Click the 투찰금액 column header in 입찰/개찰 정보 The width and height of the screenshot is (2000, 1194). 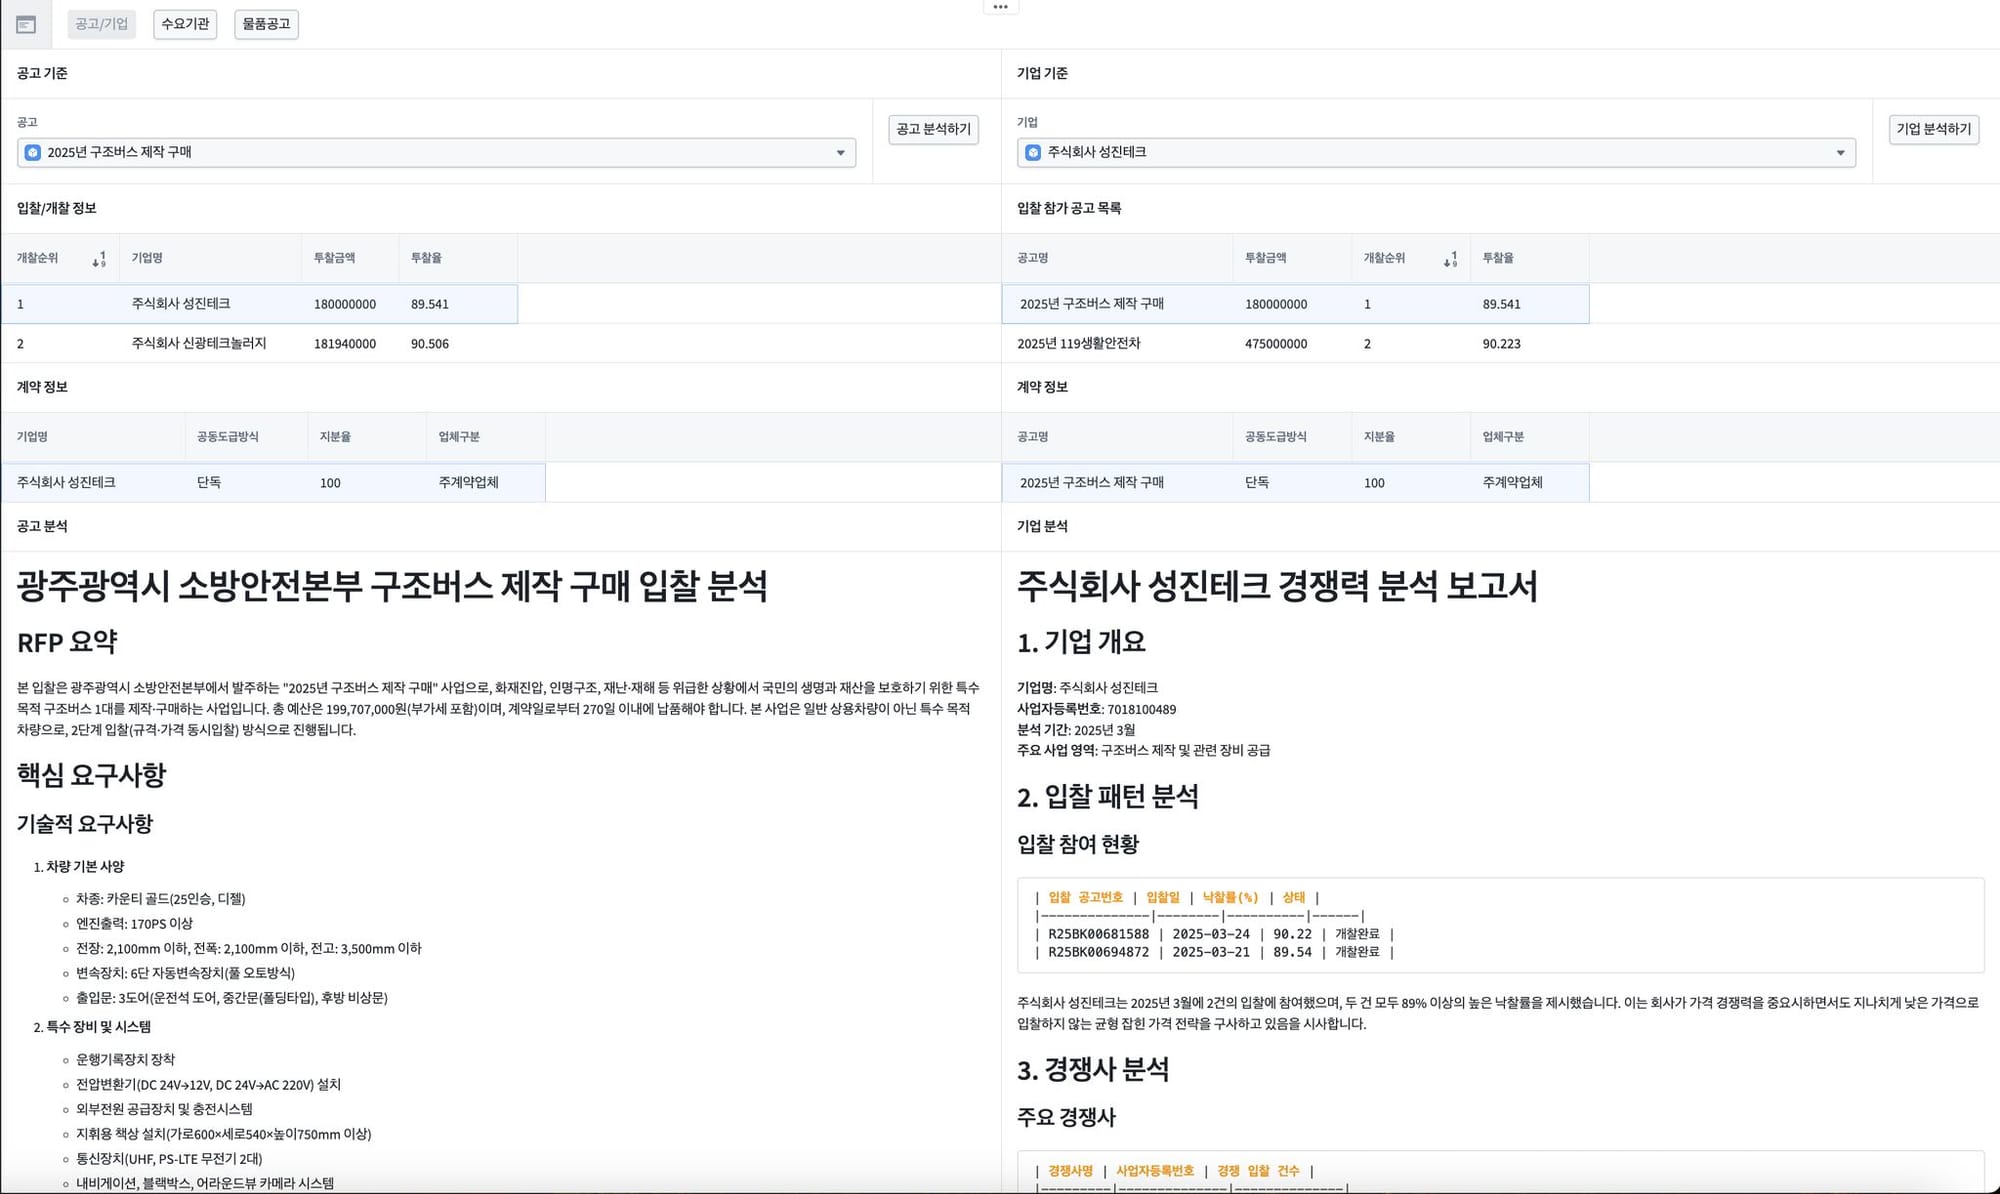coord(334,258)
